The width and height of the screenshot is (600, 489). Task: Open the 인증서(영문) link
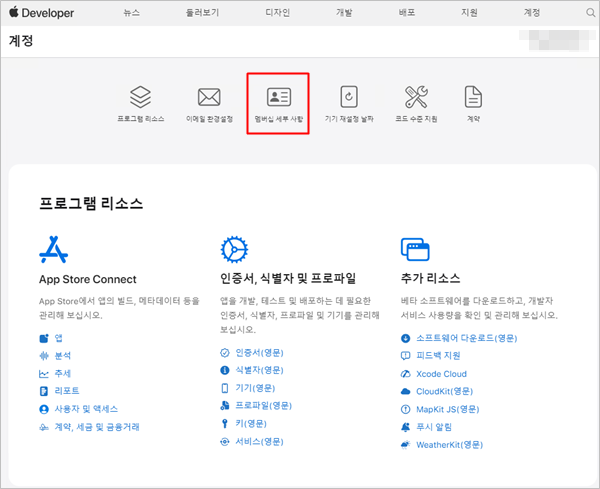[x=259, y=353]
